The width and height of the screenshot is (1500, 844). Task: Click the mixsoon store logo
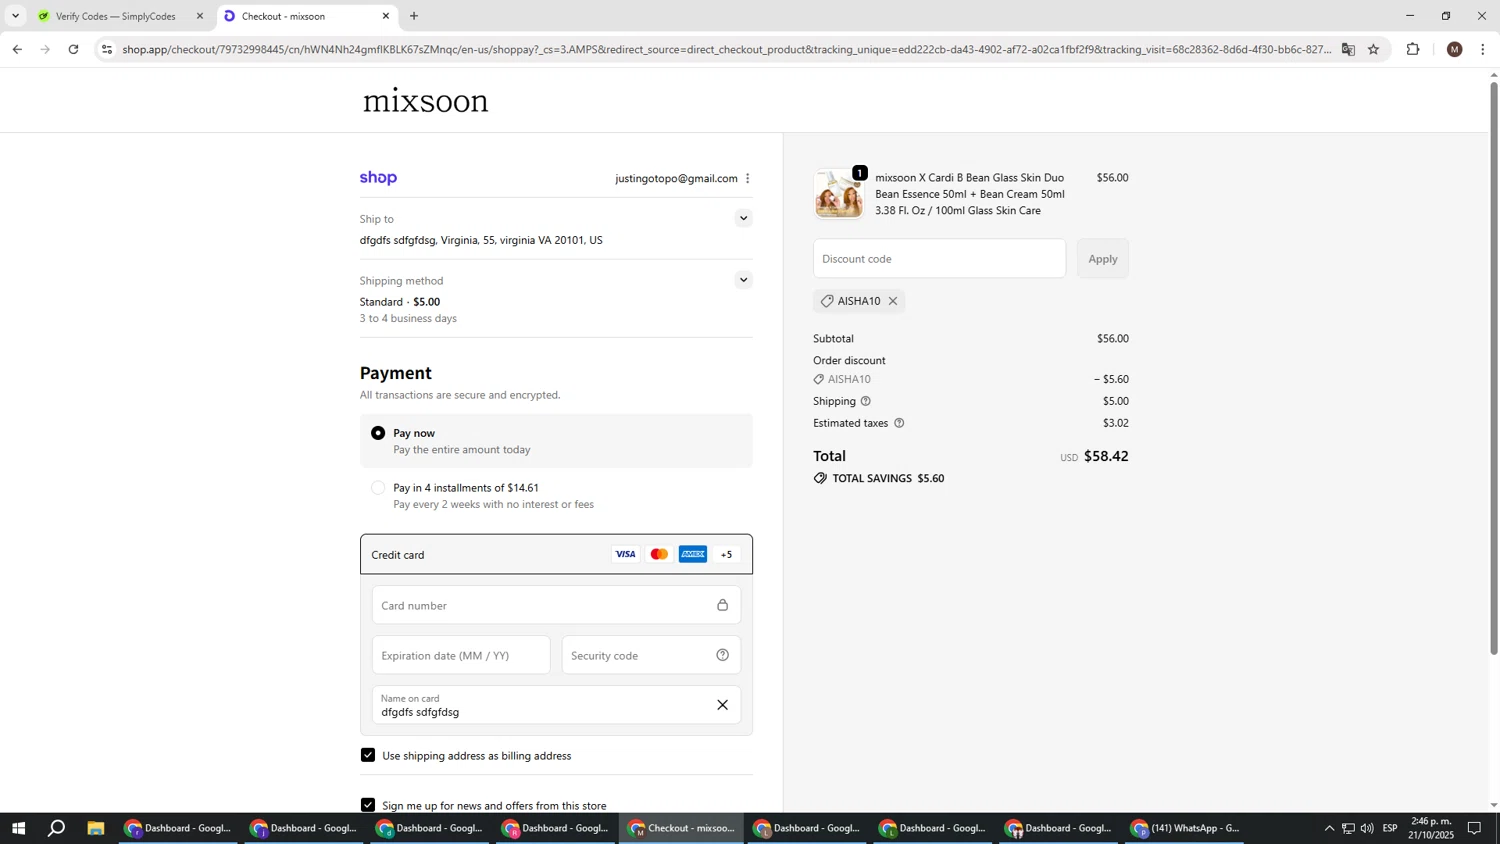[x=426, y=101]
